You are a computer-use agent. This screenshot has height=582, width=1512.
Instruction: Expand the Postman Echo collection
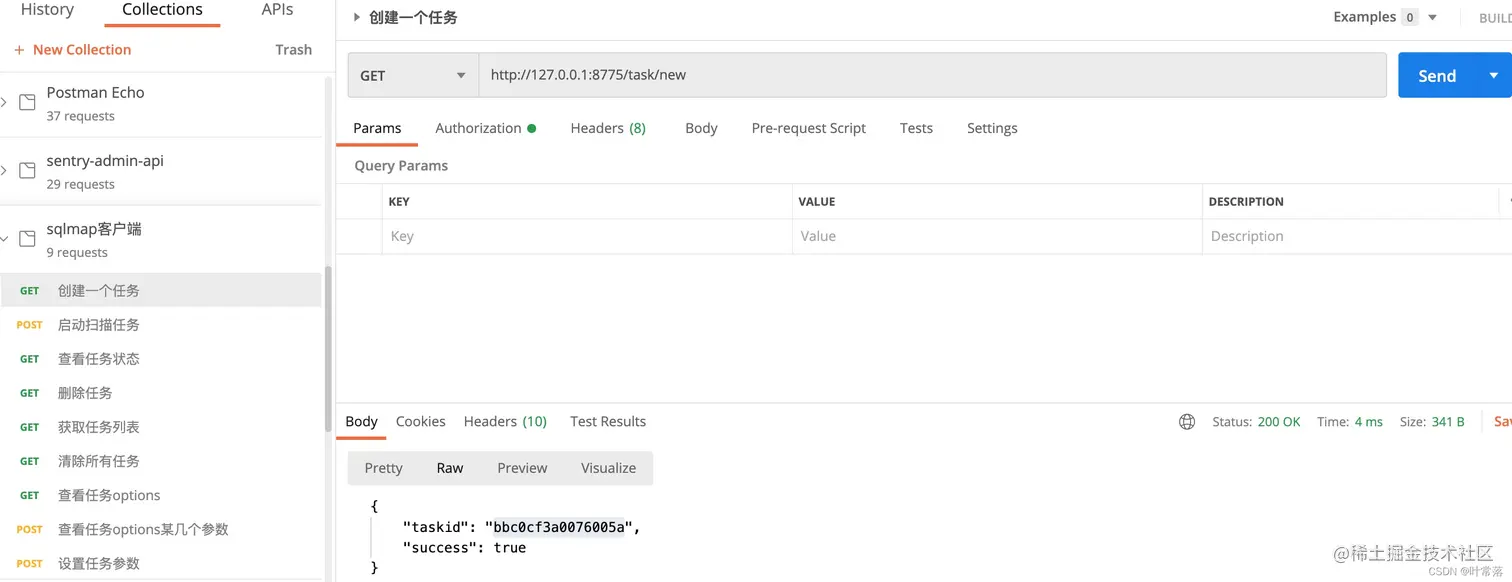pyautogui.click(x=4, y=102)
